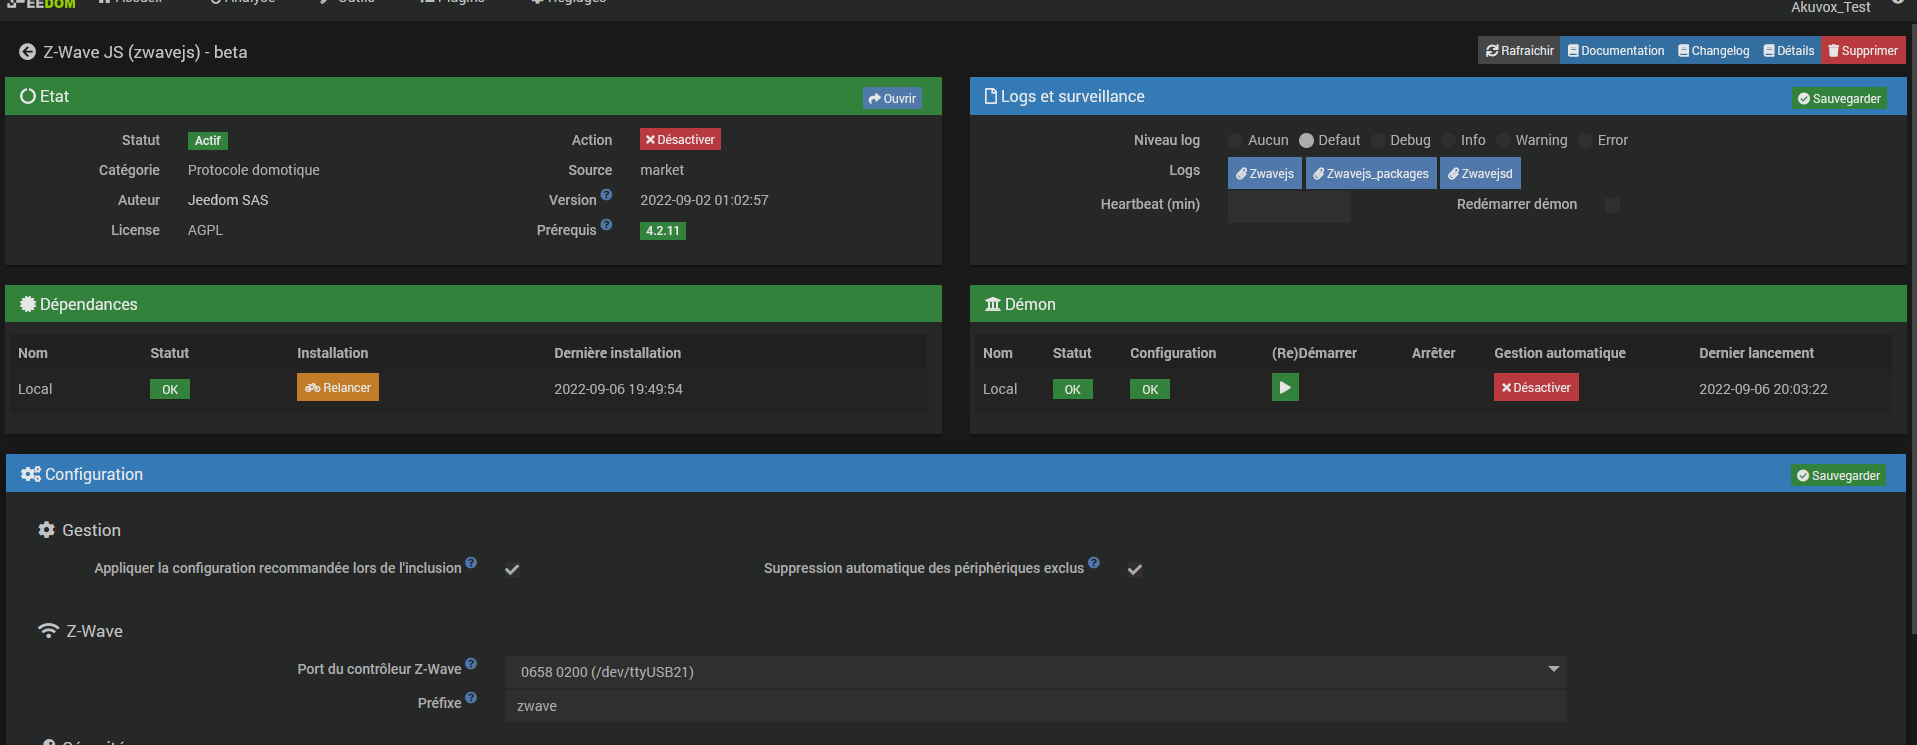Viewport: 1917px width, 745px height.
Task: Click the red Supprimer button
Action: tap(1862, 51)
